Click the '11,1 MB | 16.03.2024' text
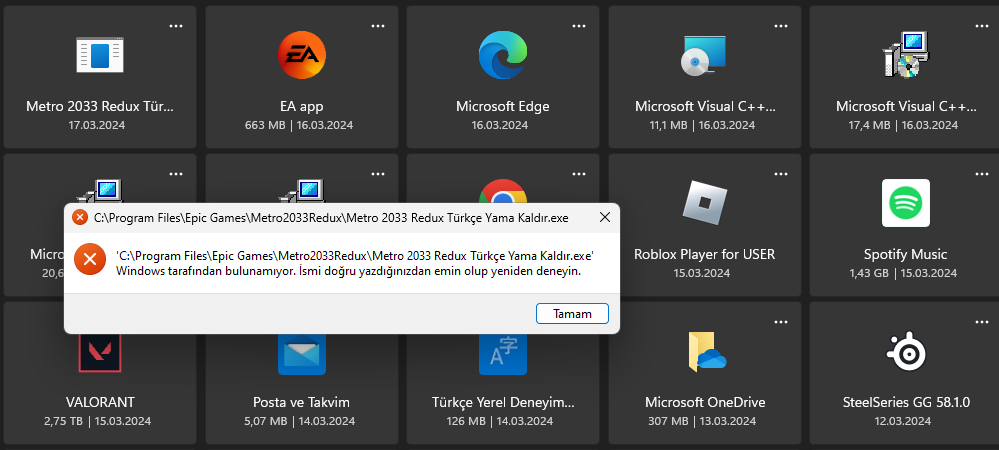The image size is (999, 450). coord(702,126)
